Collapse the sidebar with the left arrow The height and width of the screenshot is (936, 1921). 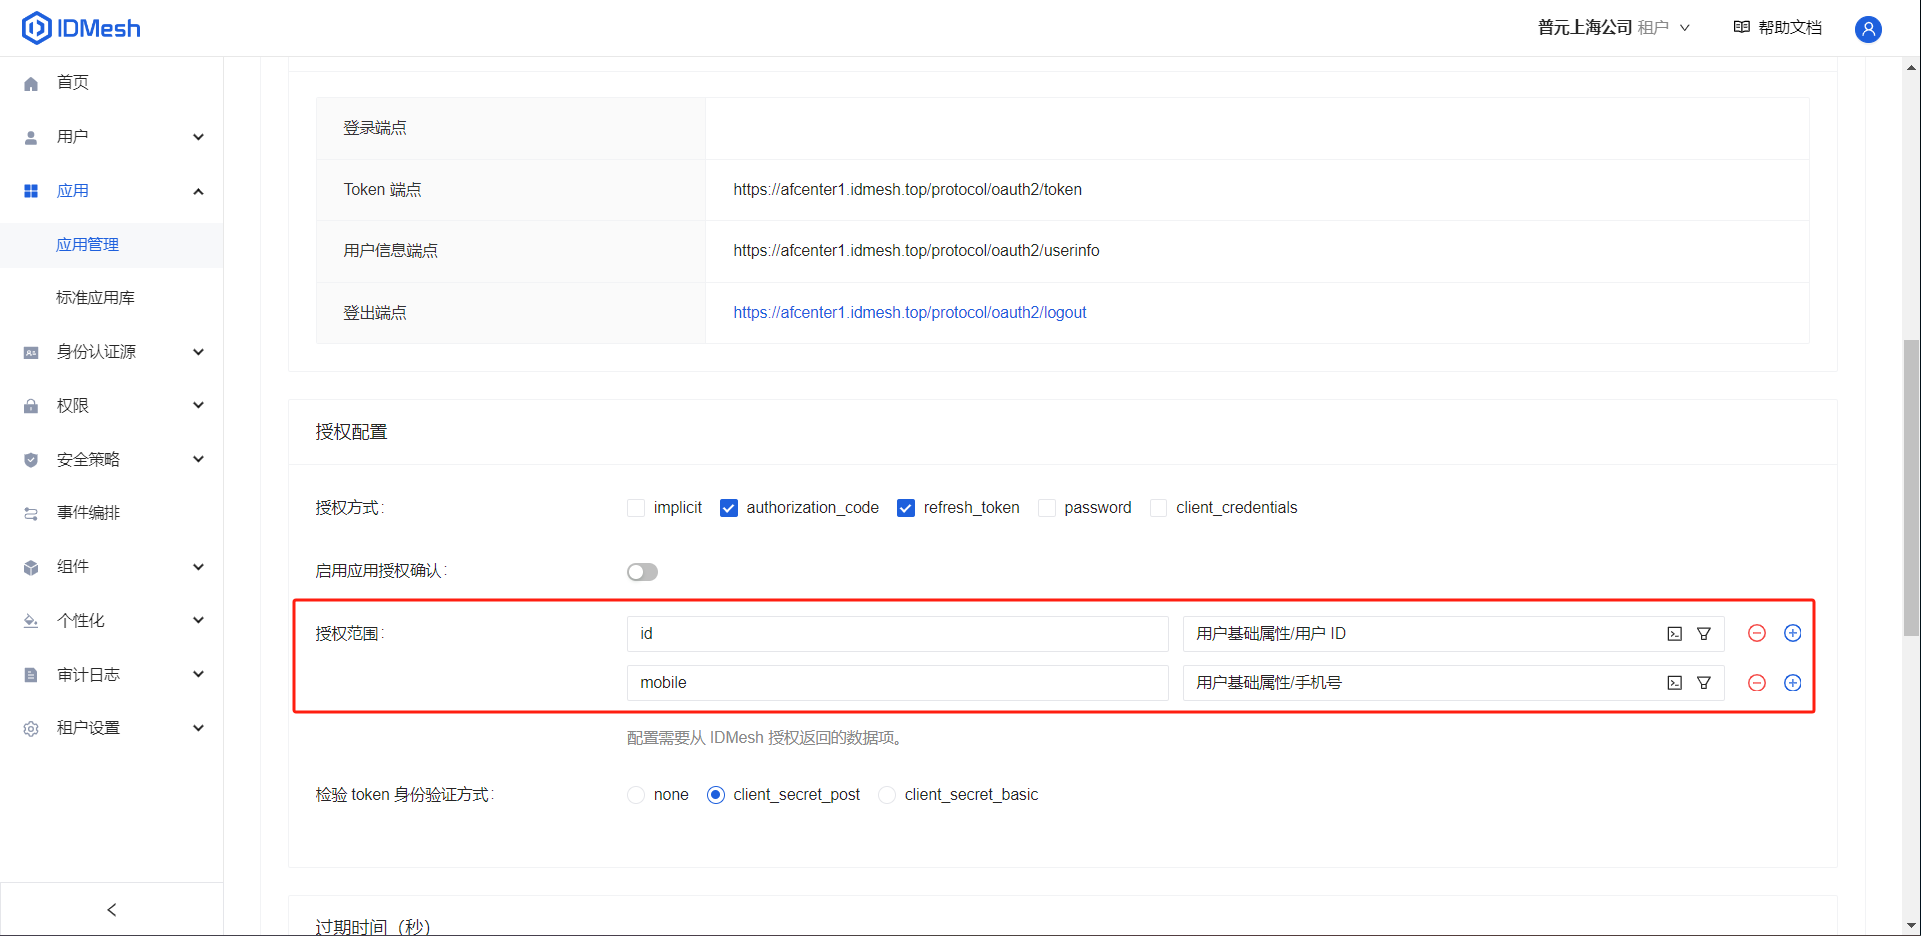[x=112, y=909]
